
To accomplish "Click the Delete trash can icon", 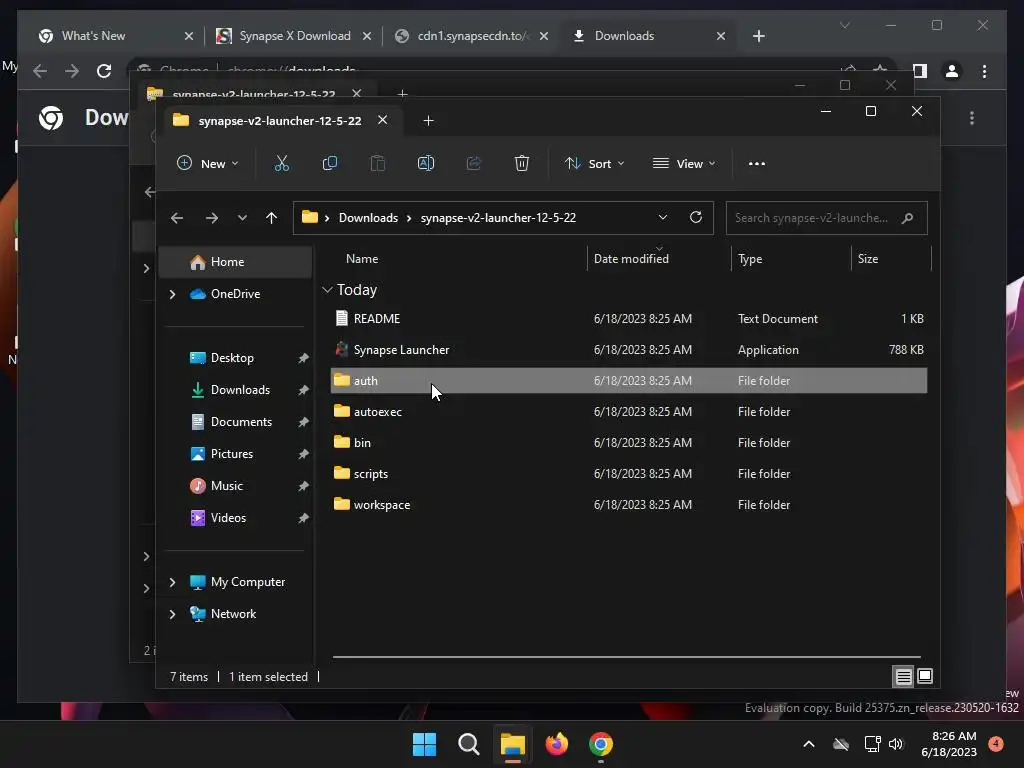I will 521,163.
